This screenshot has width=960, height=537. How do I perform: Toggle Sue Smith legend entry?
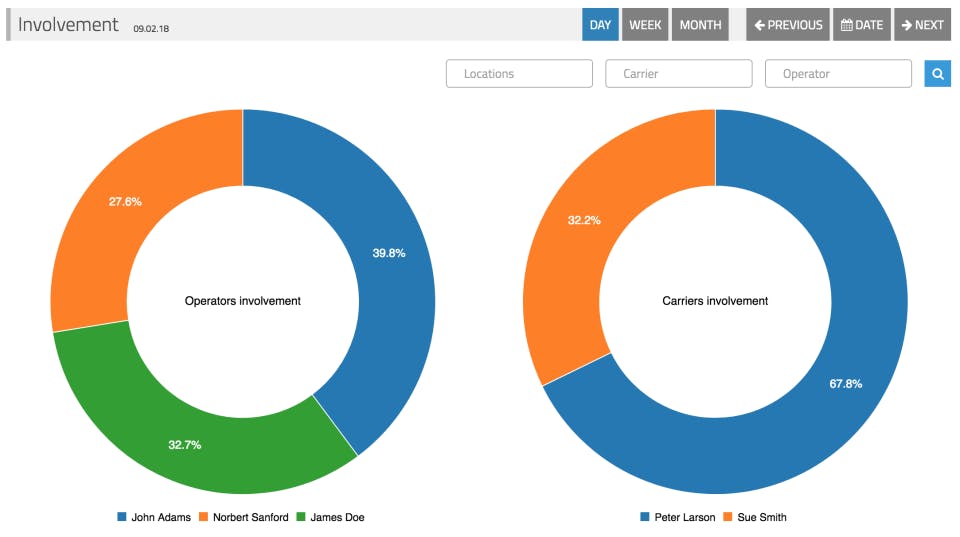pos(755,517)
